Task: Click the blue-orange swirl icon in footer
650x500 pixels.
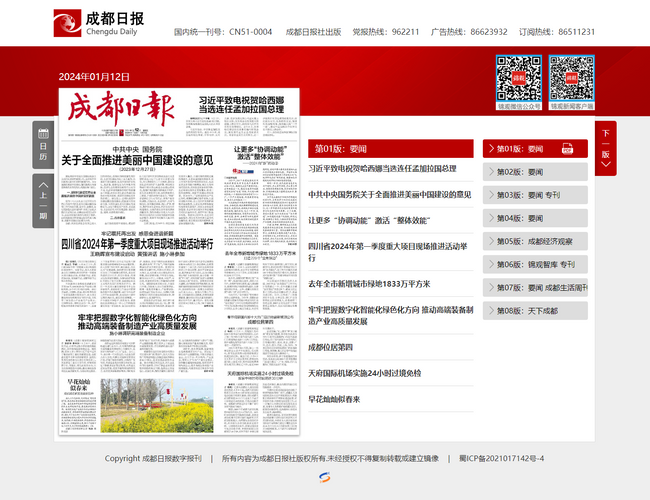Action: point(325,479)
